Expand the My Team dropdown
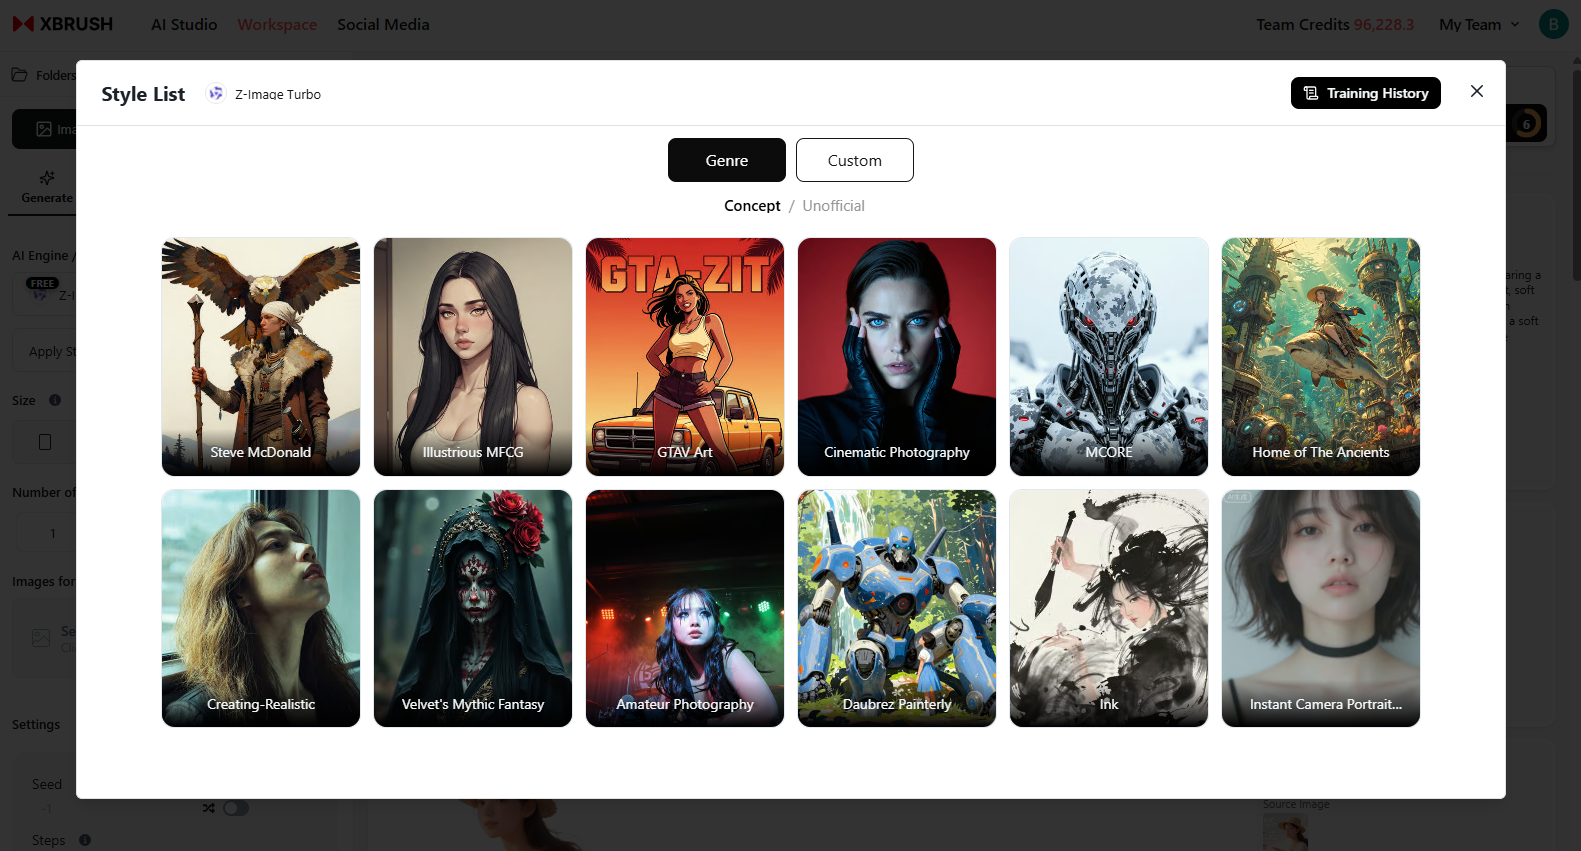 coord(1479,24)
